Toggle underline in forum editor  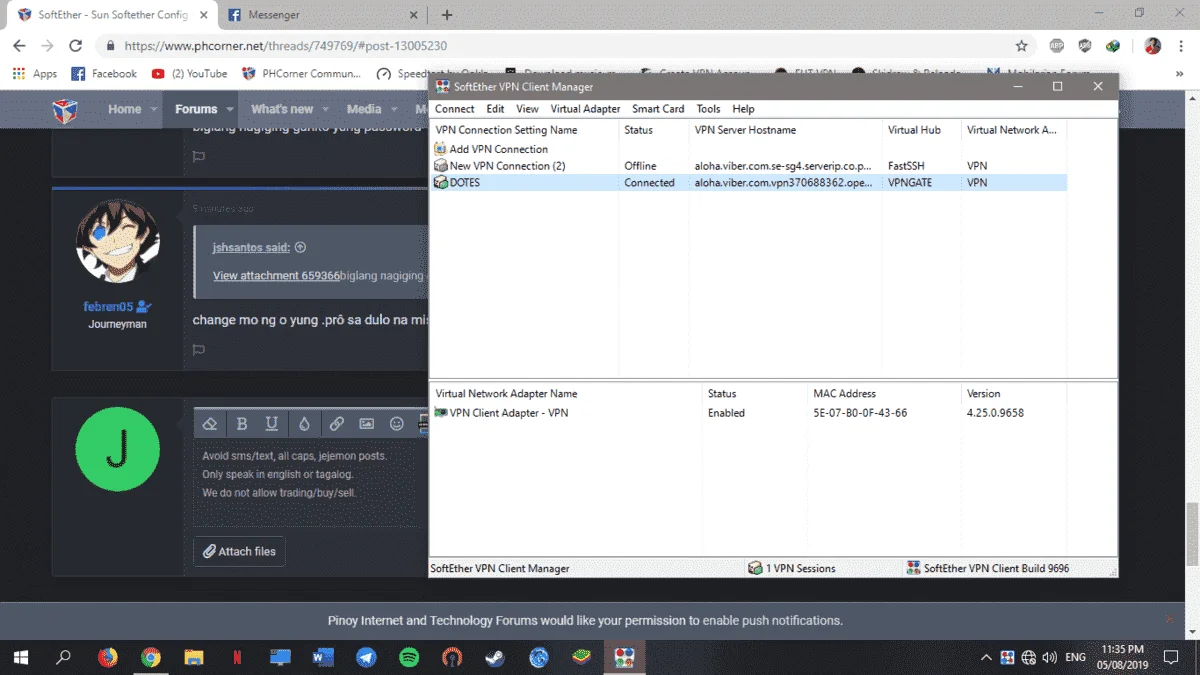271,424
